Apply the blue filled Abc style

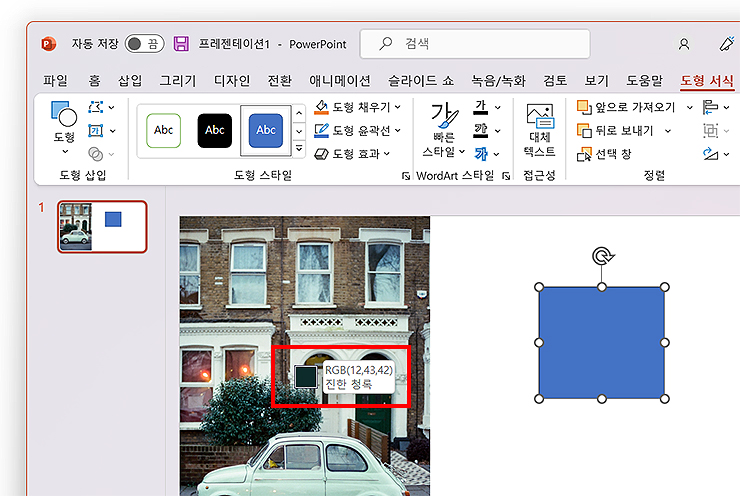click(x=266, y=131)
